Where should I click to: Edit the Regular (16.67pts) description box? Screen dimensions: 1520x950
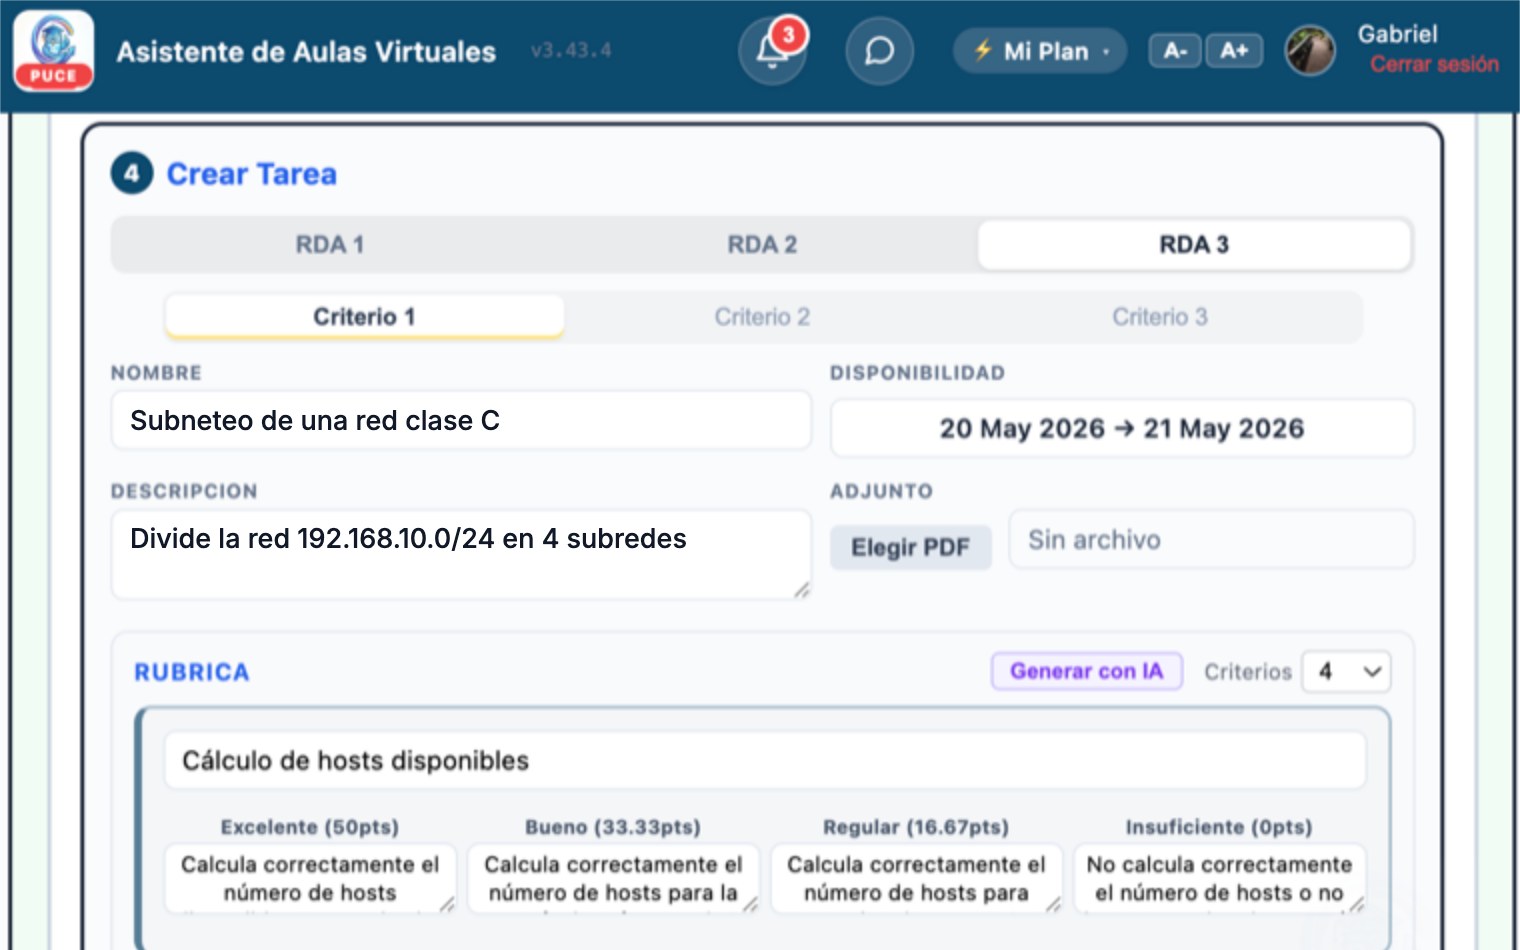(x=916, y=879)
